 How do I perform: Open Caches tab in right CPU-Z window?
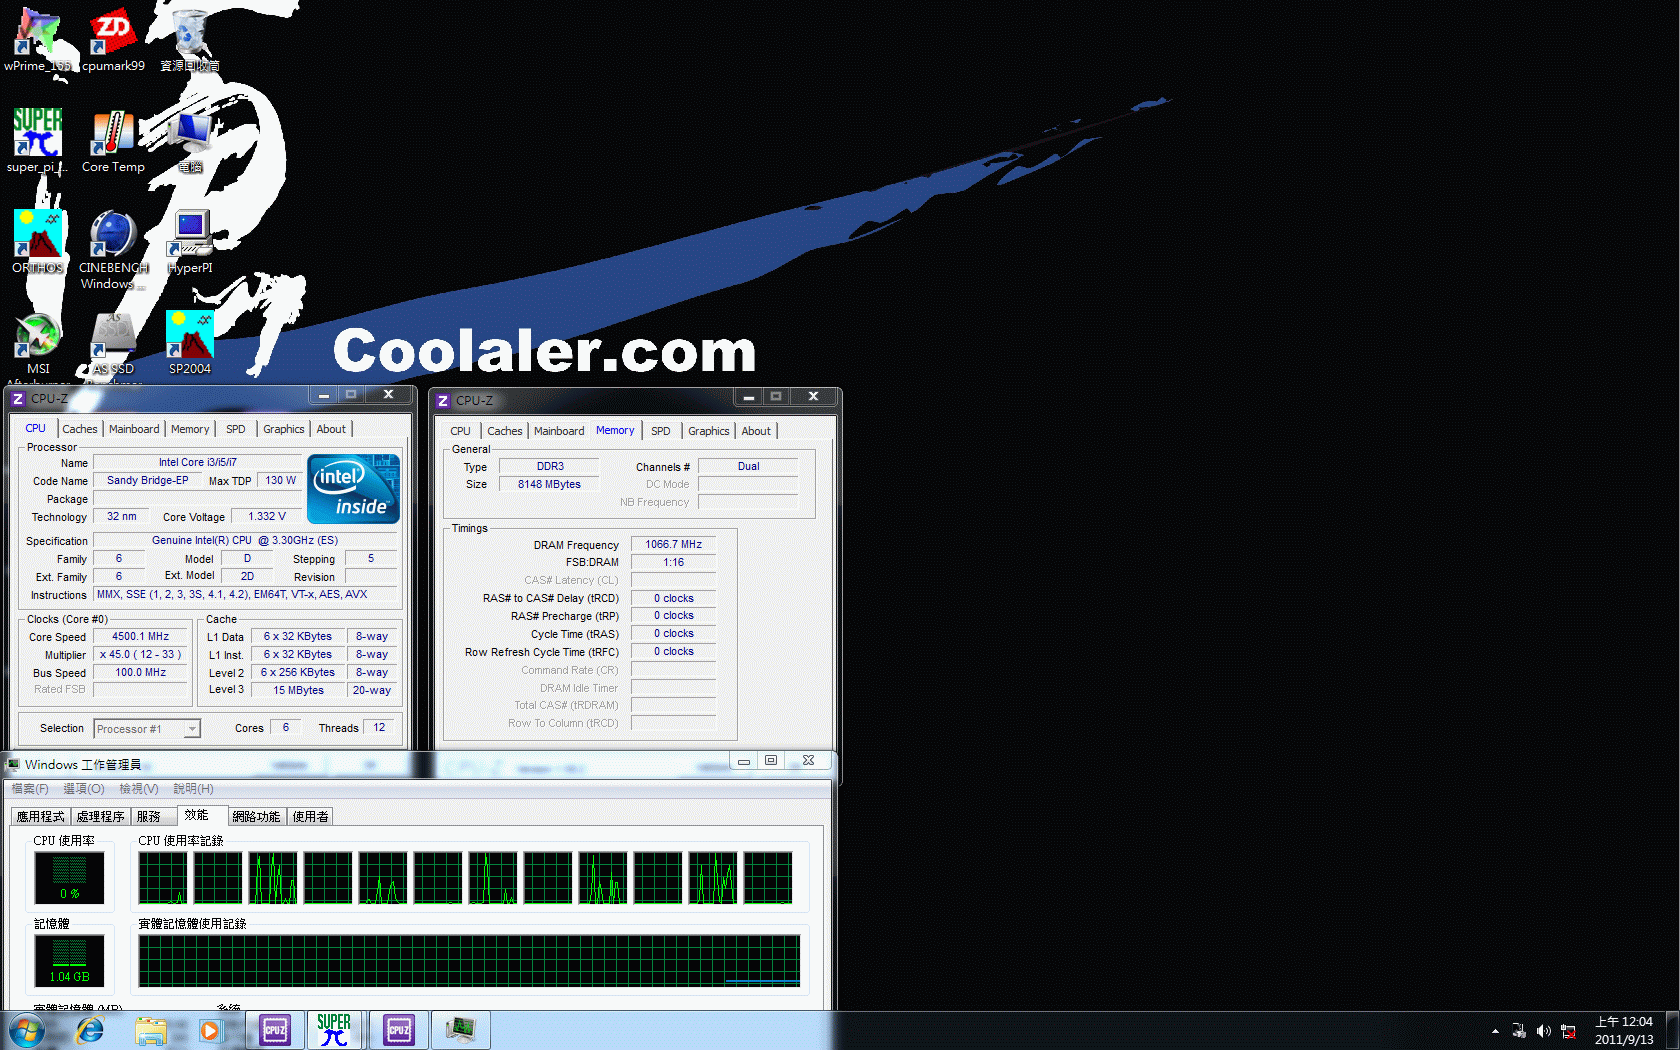(x=505, y=431)
